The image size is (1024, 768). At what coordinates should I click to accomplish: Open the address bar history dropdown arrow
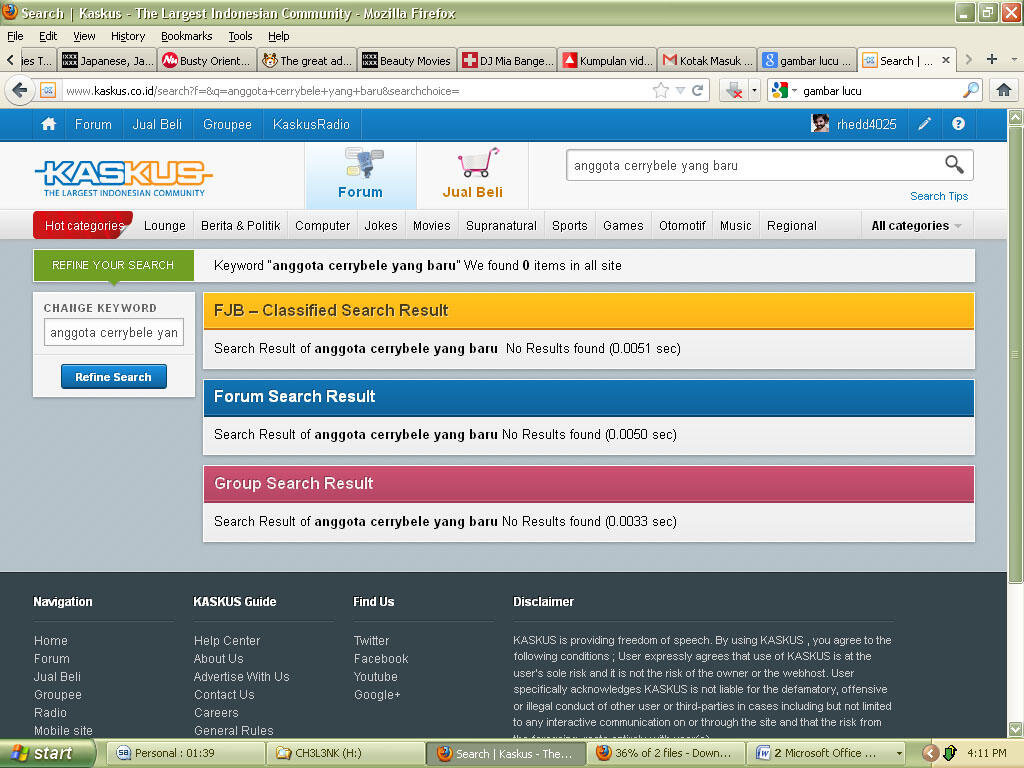click(680, 91)
